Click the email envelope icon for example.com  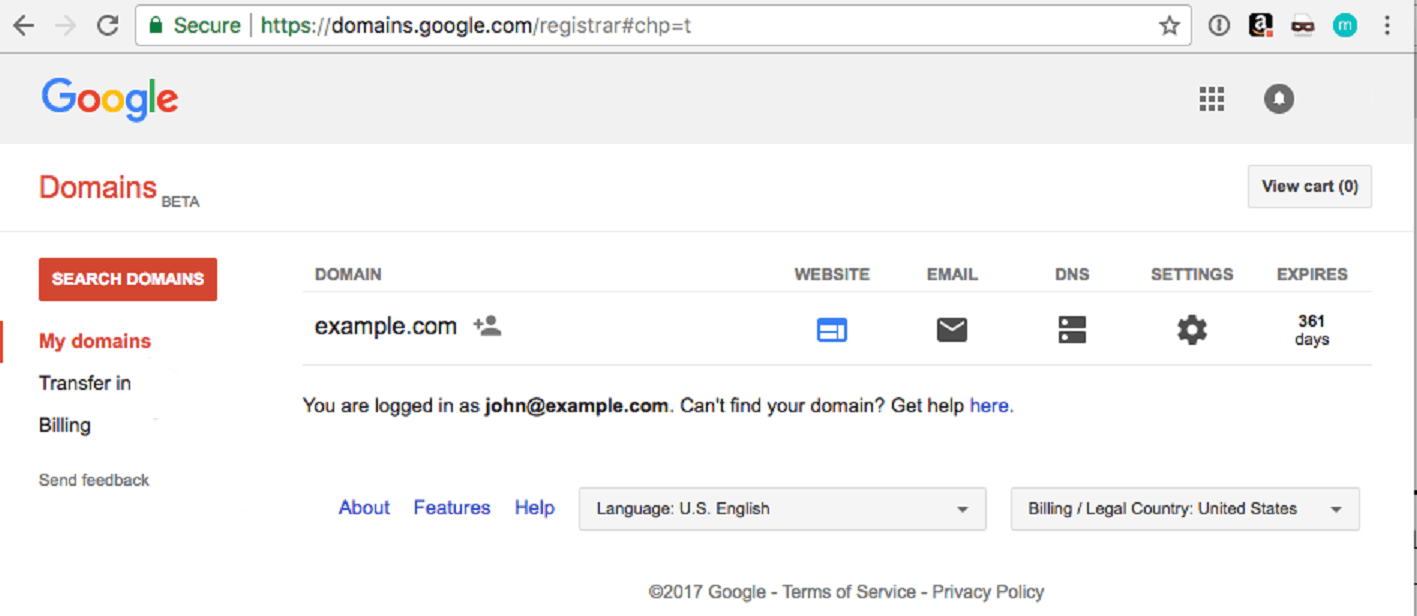951,330
